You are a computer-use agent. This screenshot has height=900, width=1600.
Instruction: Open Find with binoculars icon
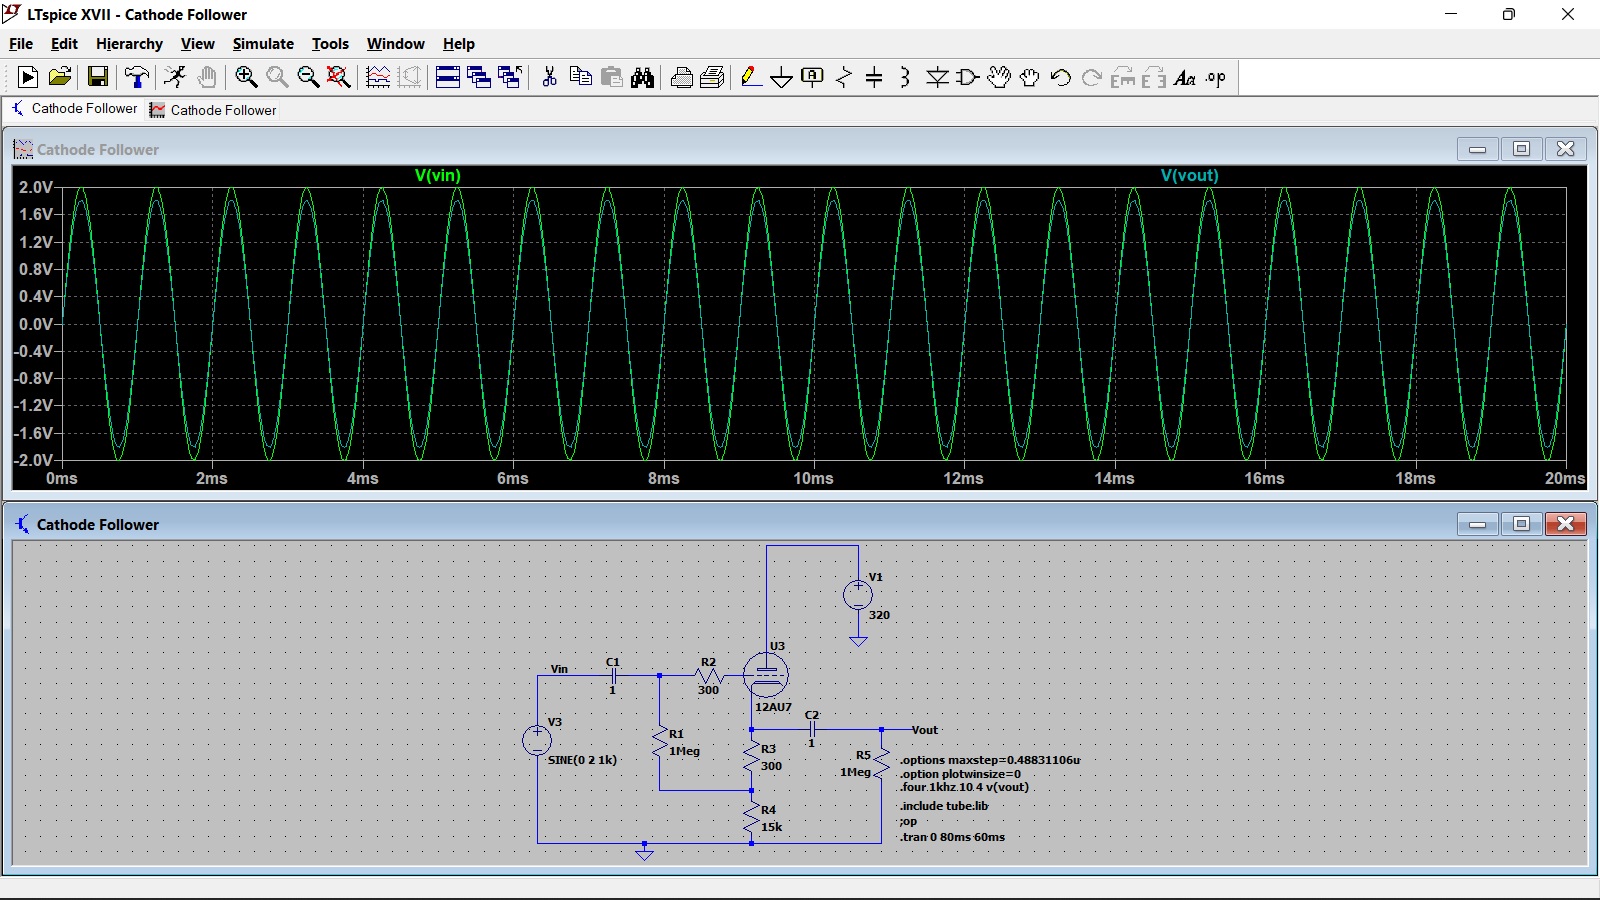[x=643, y=77]
